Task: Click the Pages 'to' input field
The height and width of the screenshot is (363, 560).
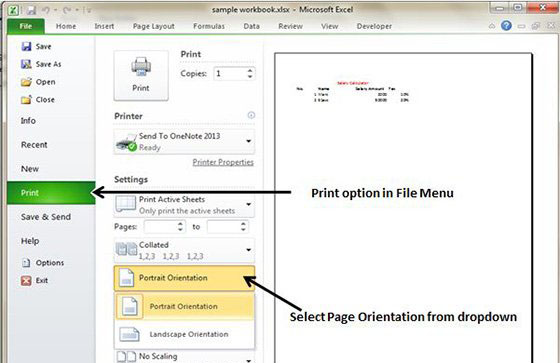Action: [223, 227]
